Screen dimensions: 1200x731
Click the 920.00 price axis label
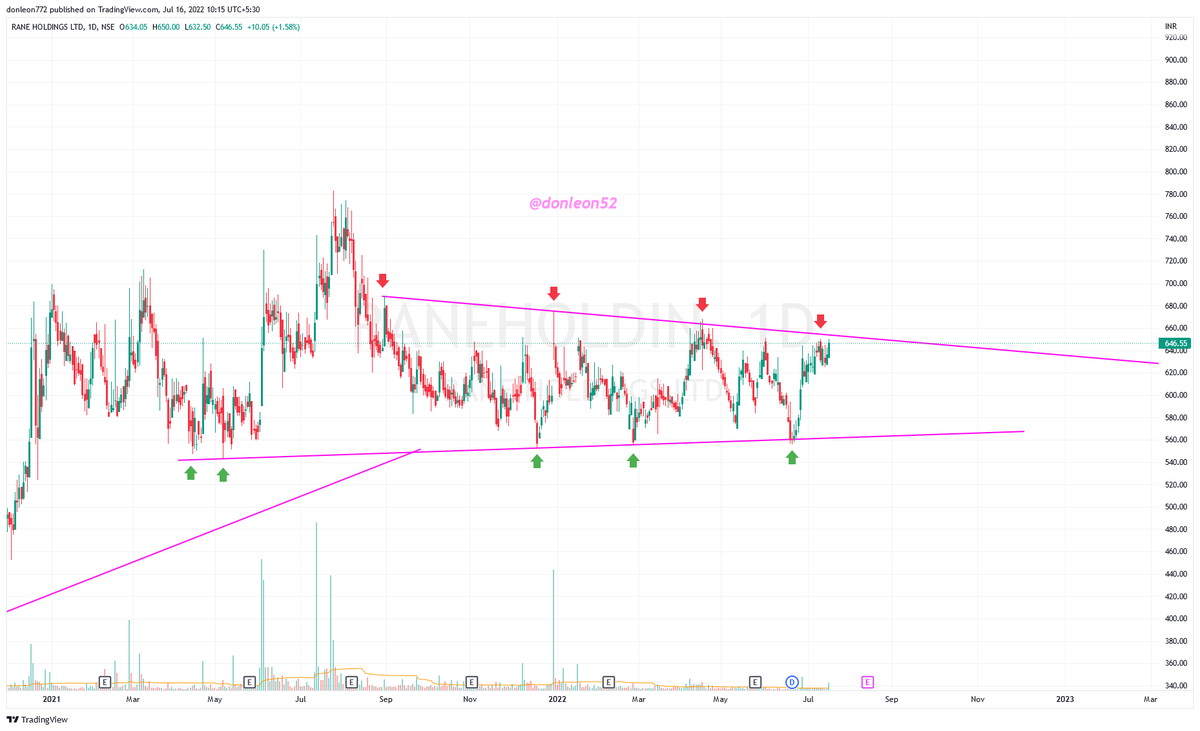pyautogui.click(x=1174, y=38)
